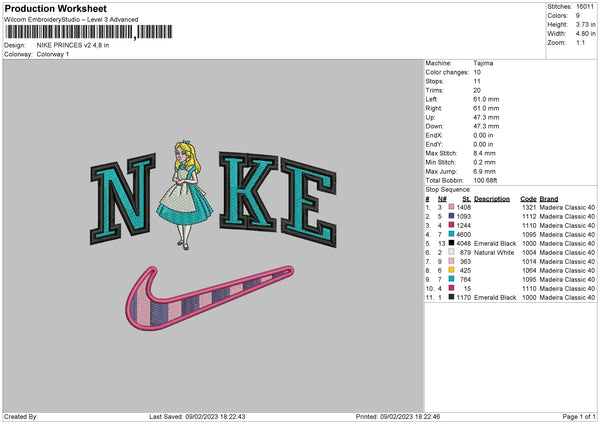This screenshot has width=600, height=424.
Task: Click the 'Printed: 09/02/2023 18:22:46' footer text
Action: (x=398, y=416)
